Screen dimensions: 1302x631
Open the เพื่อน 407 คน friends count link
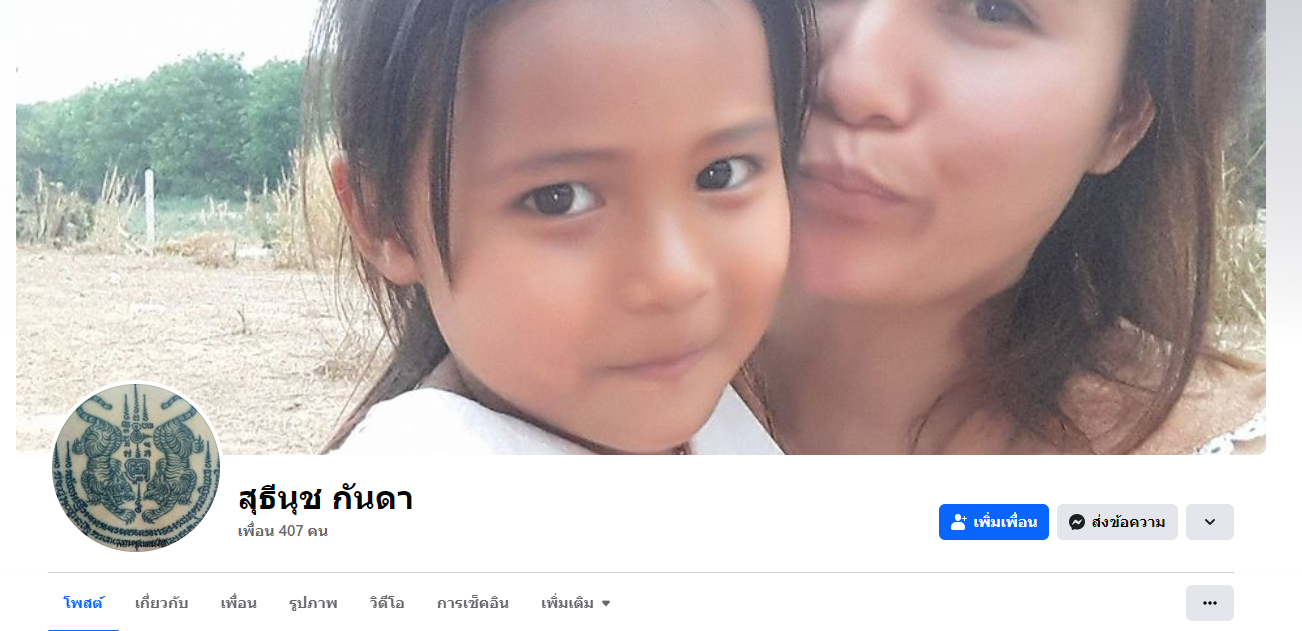click(283, 531)
